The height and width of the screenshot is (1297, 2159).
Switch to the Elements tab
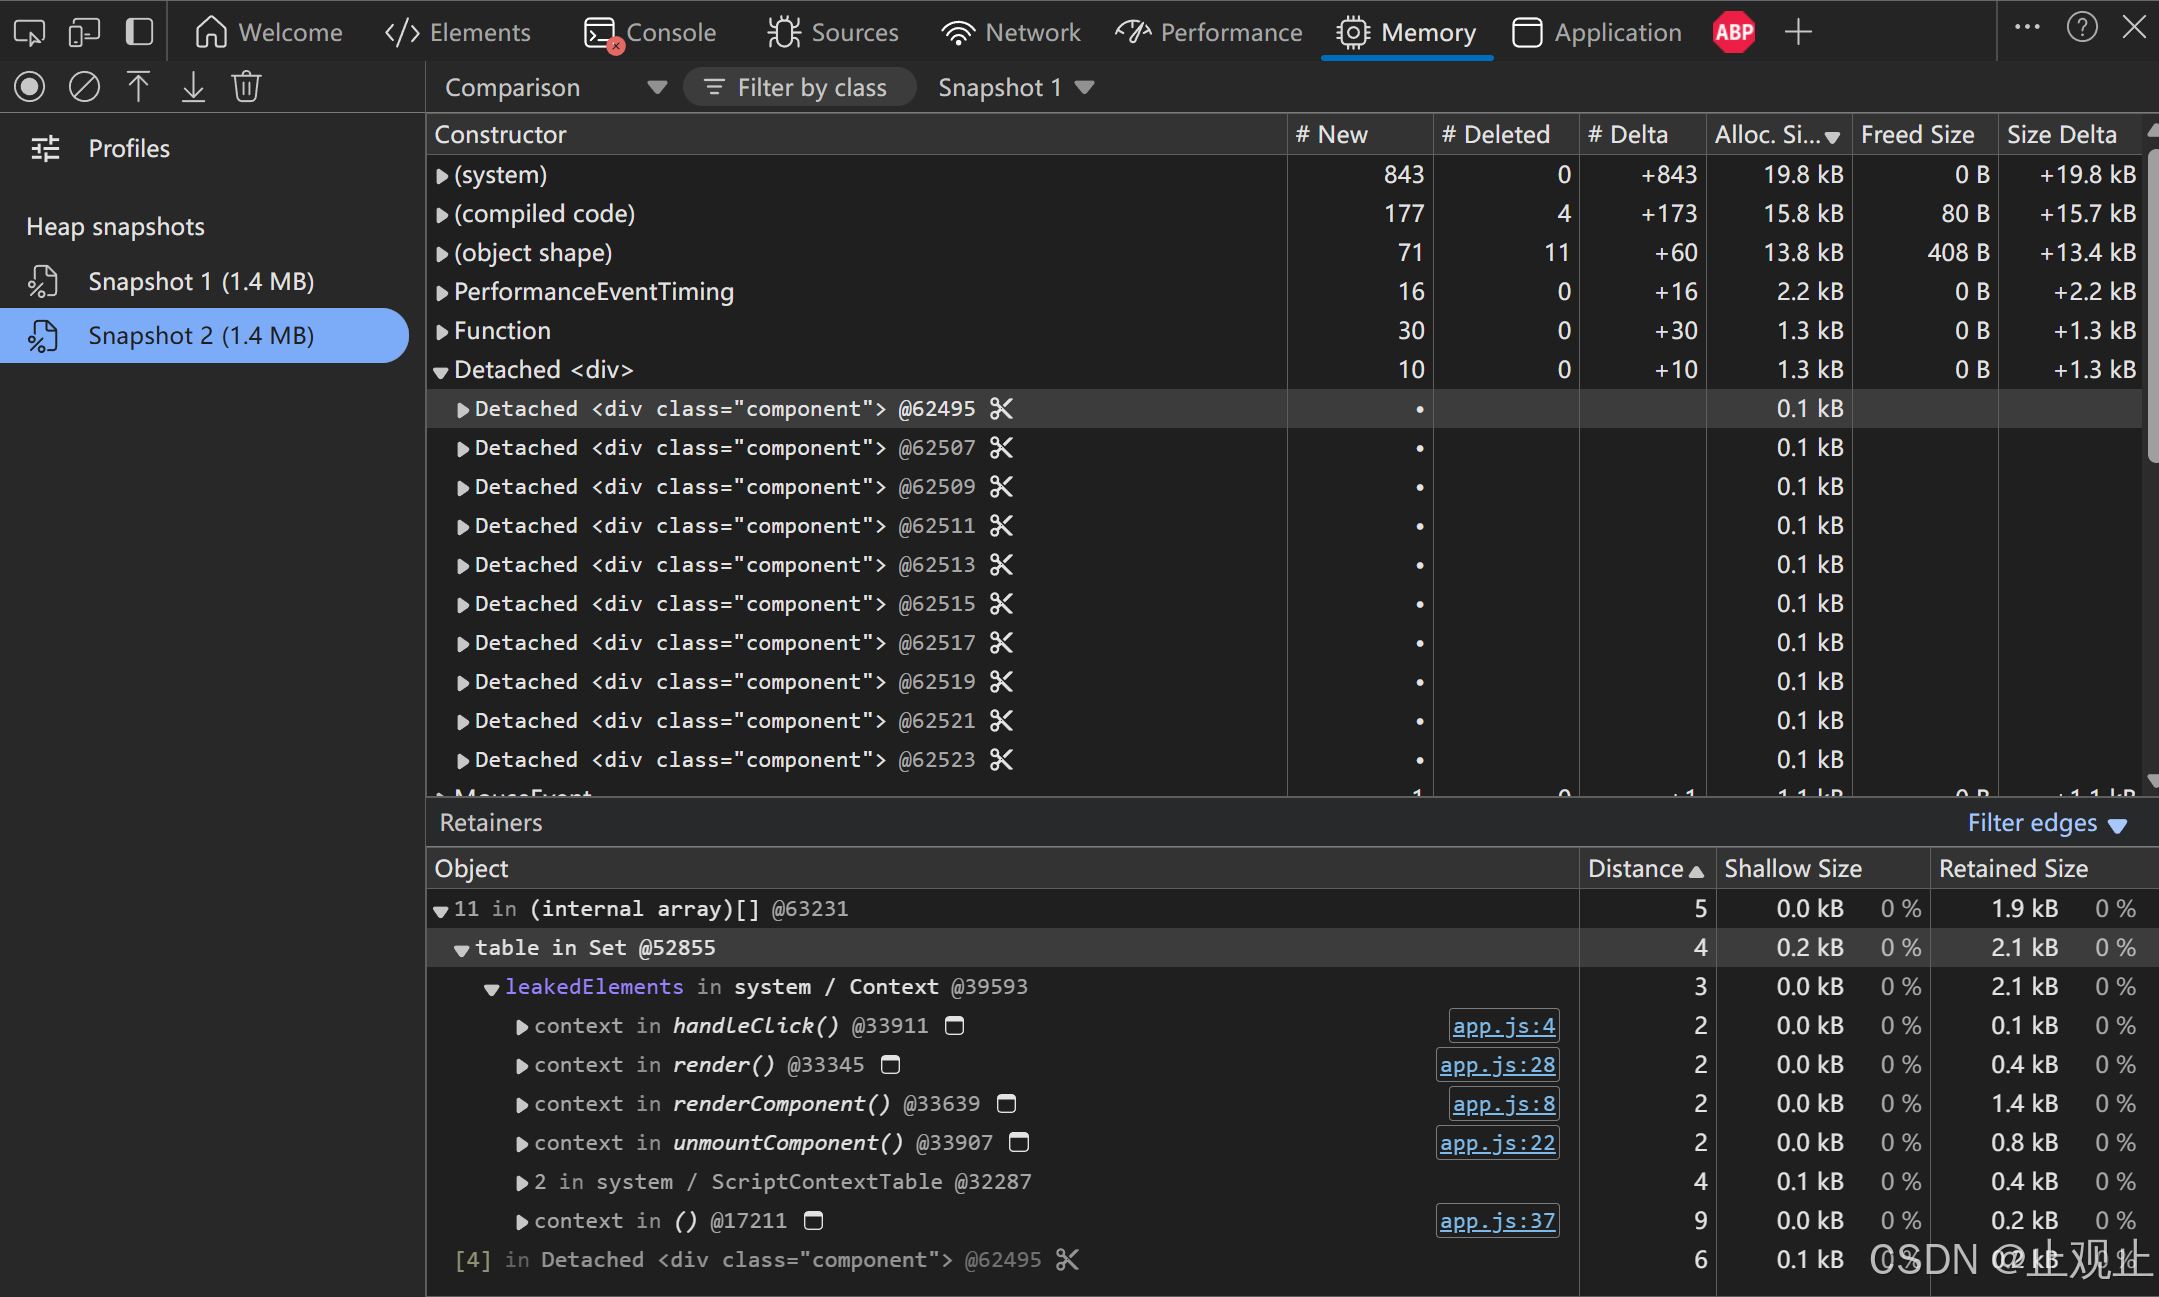(458, 33)
